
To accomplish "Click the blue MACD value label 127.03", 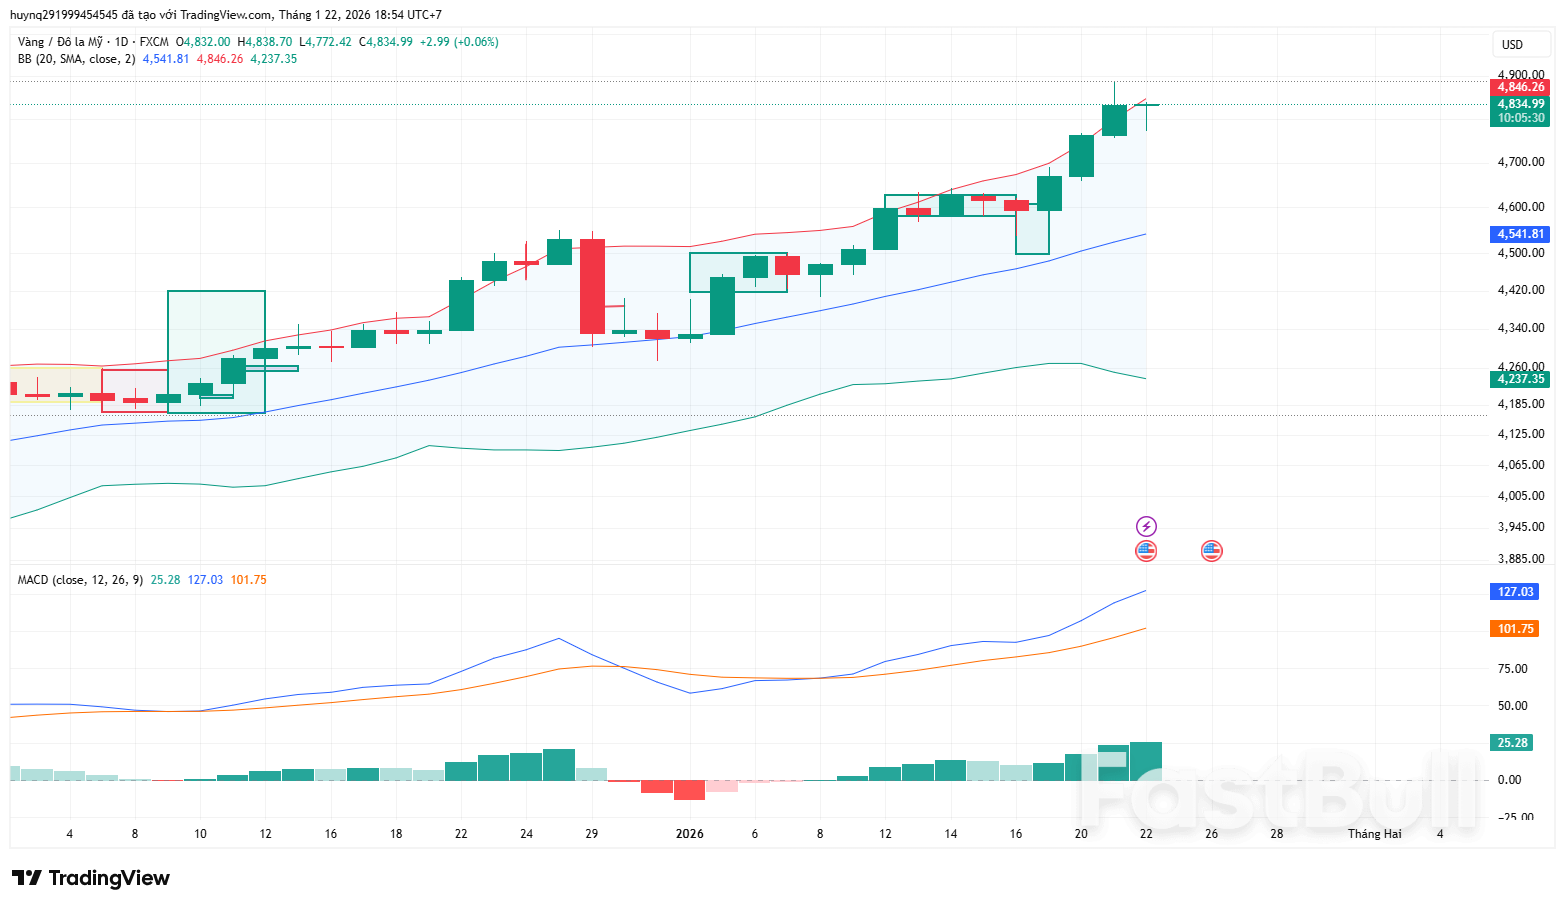I will tap(1515, 592).
